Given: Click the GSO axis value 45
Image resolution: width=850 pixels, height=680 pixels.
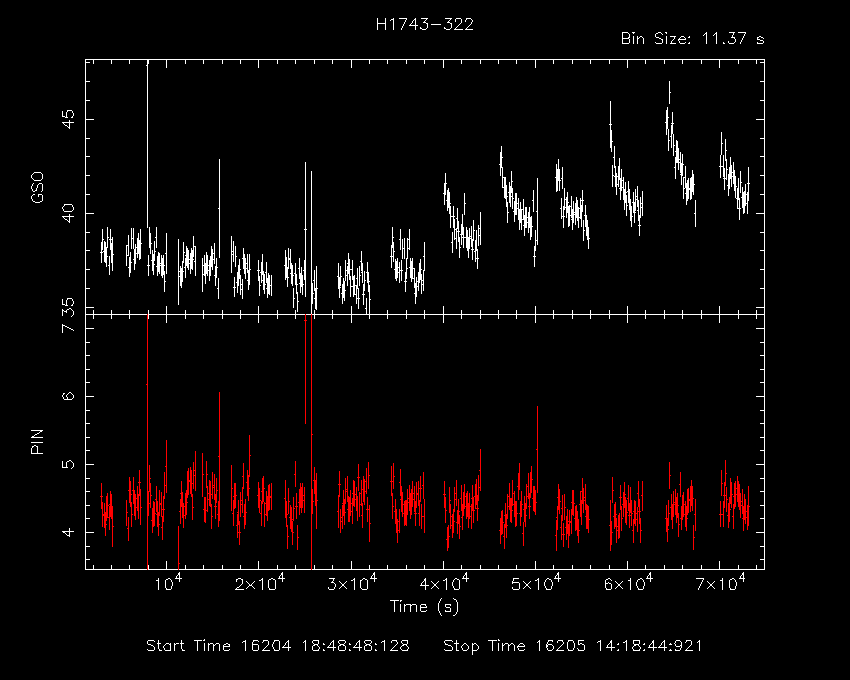Looking at the screenshot, I should coord(68,120).
